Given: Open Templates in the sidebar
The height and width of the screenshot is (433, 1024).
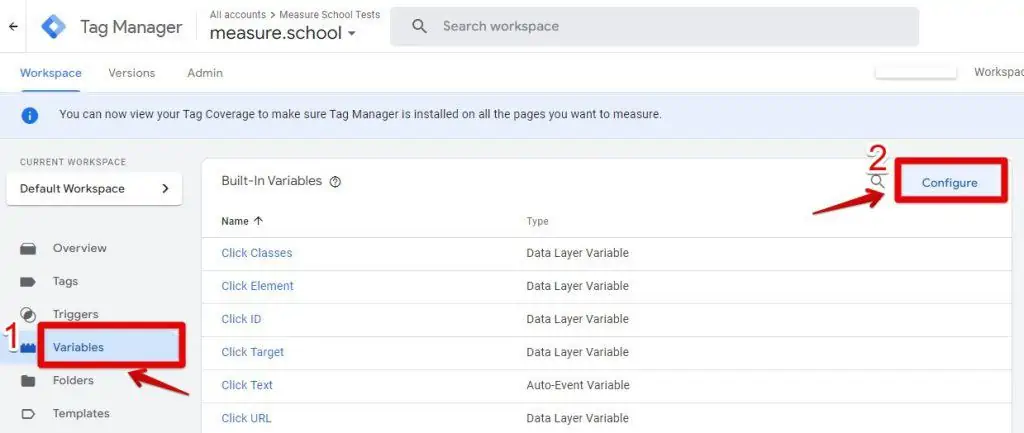Looking at the screenshot, I should pyautogui.click(x=81, y=413).
